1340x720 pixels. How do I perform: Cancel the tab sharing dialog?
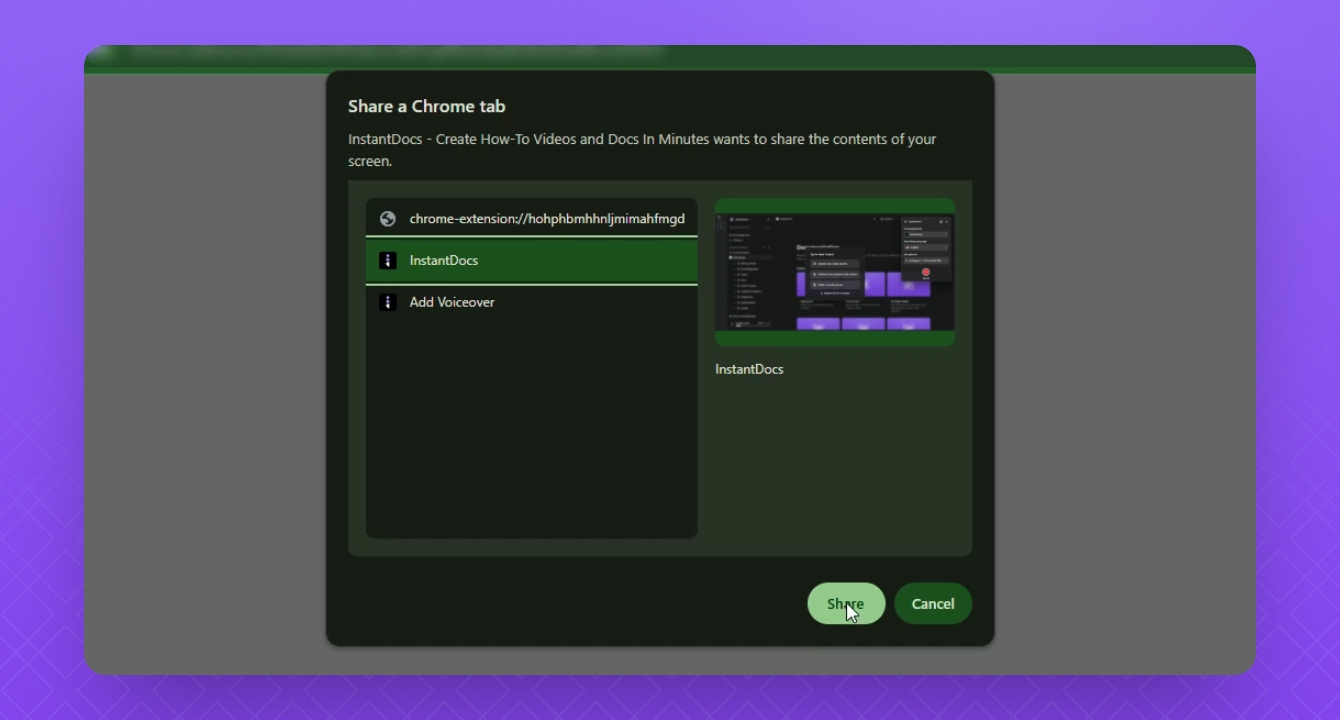pos(933,603)
